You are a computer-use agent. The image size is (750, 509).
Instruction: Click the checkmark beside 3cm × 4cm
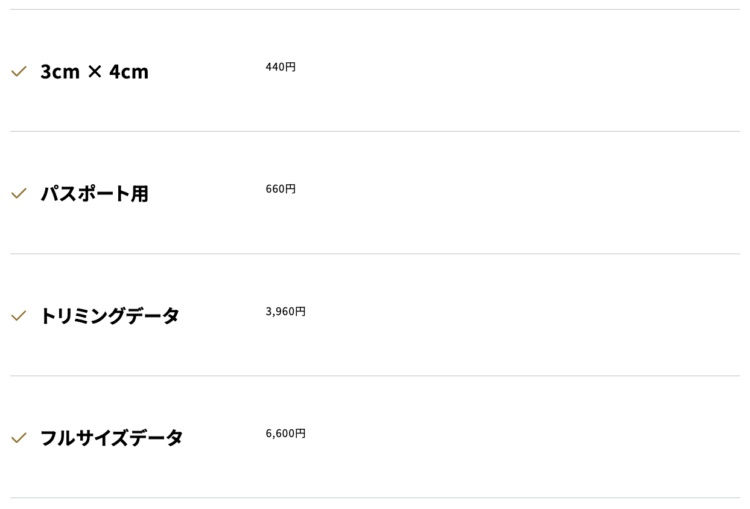(19, 72)
